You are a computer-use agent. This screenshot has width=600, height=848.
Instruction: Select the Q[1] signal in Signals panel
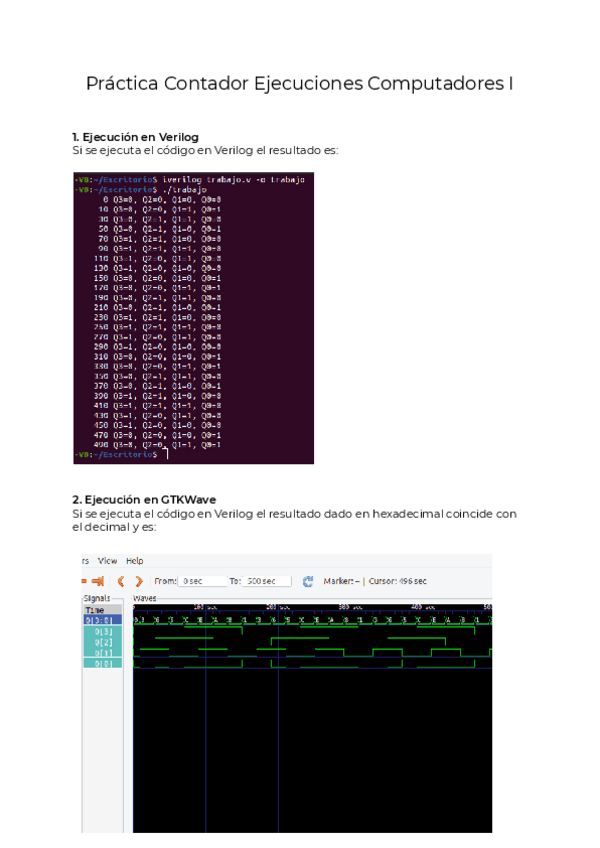pyautogui.click(x=103, y=653)
